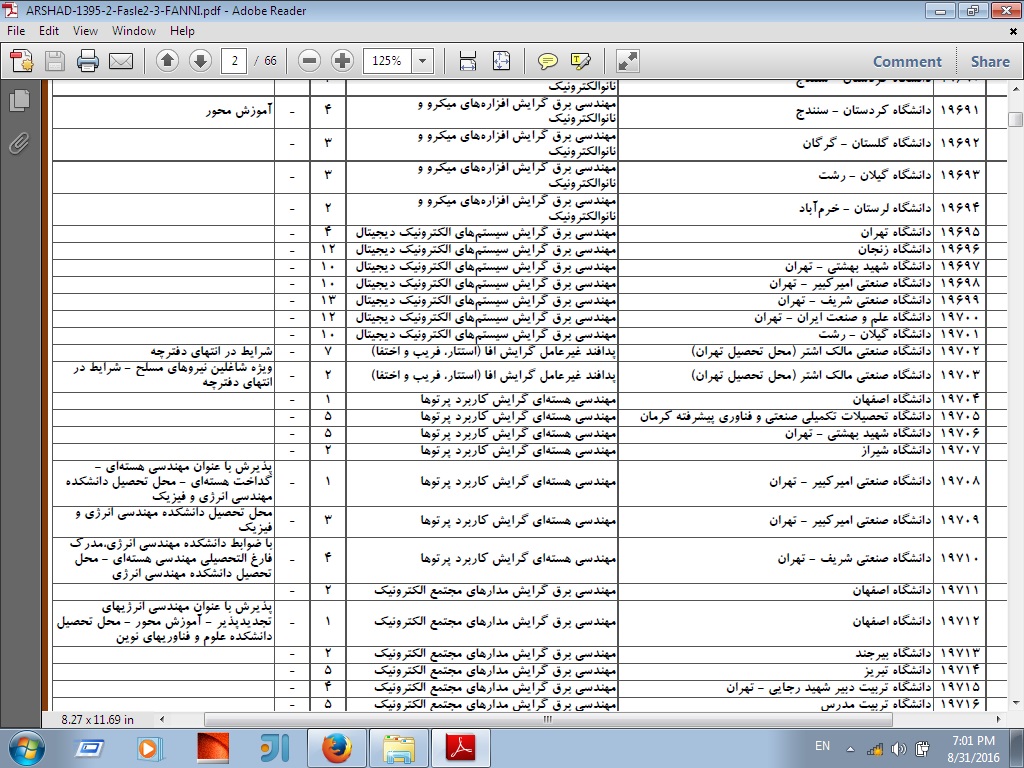This screenshot has width=1024, height=768.
Task: Open Windows Media Player from taskbar
Action: coord(150,748)
